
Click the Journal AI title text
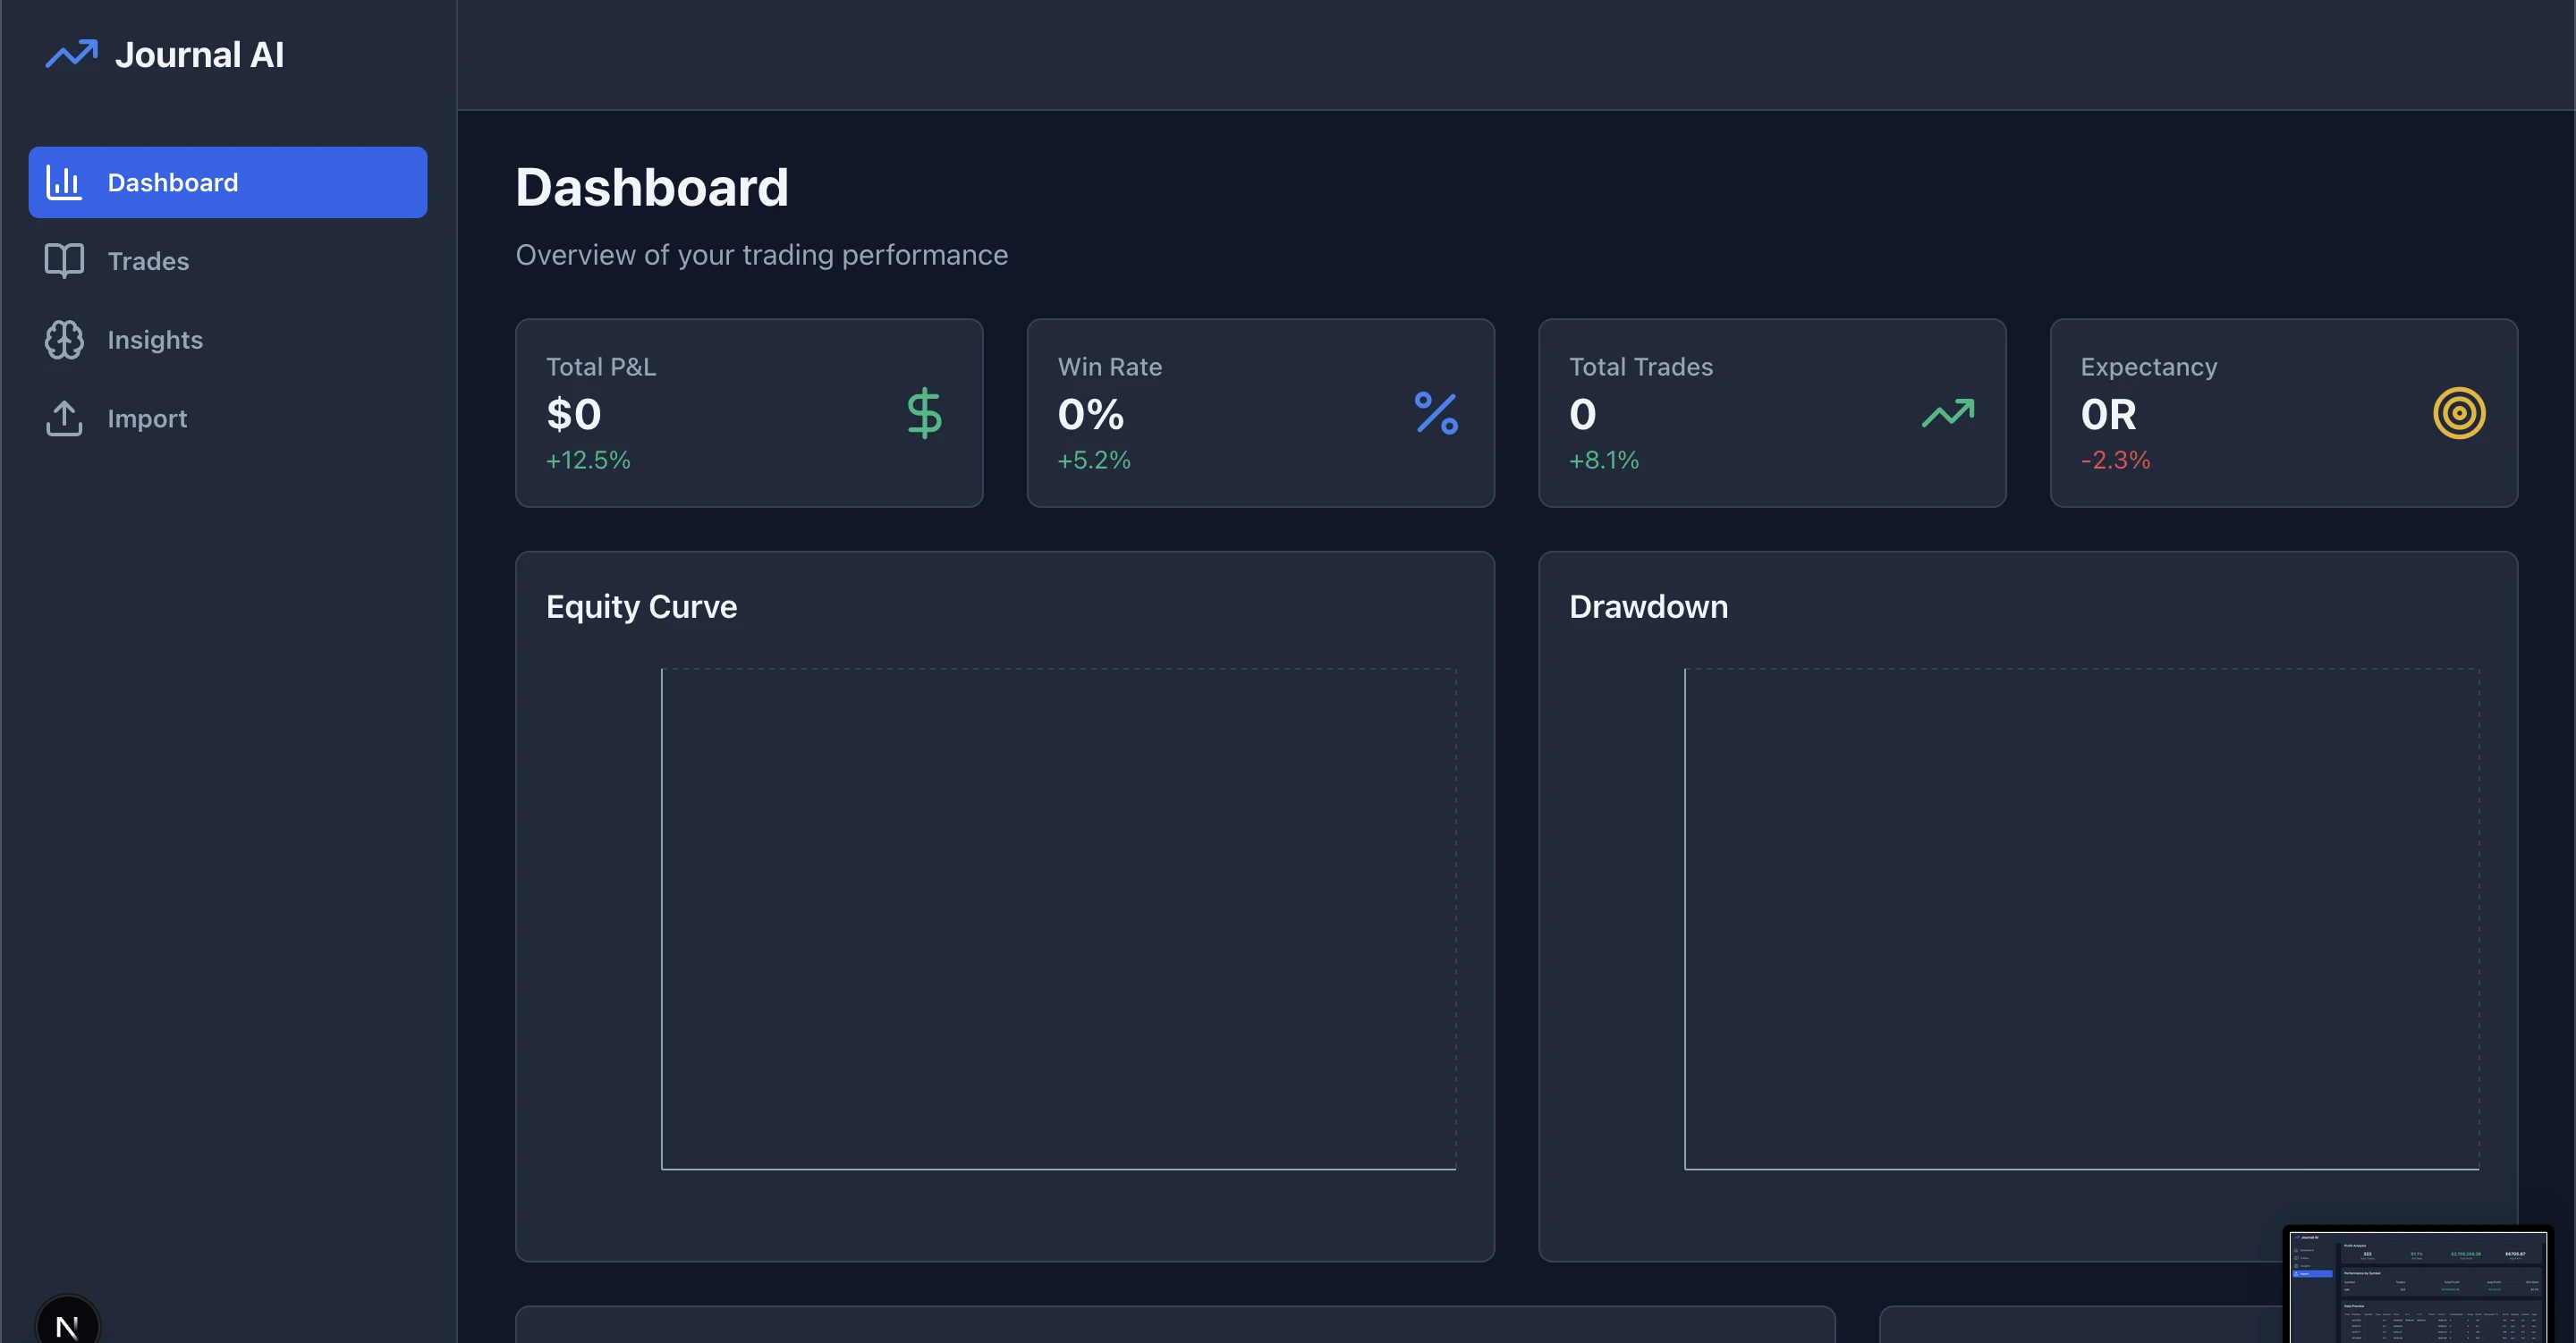click(x=199, y=54)
